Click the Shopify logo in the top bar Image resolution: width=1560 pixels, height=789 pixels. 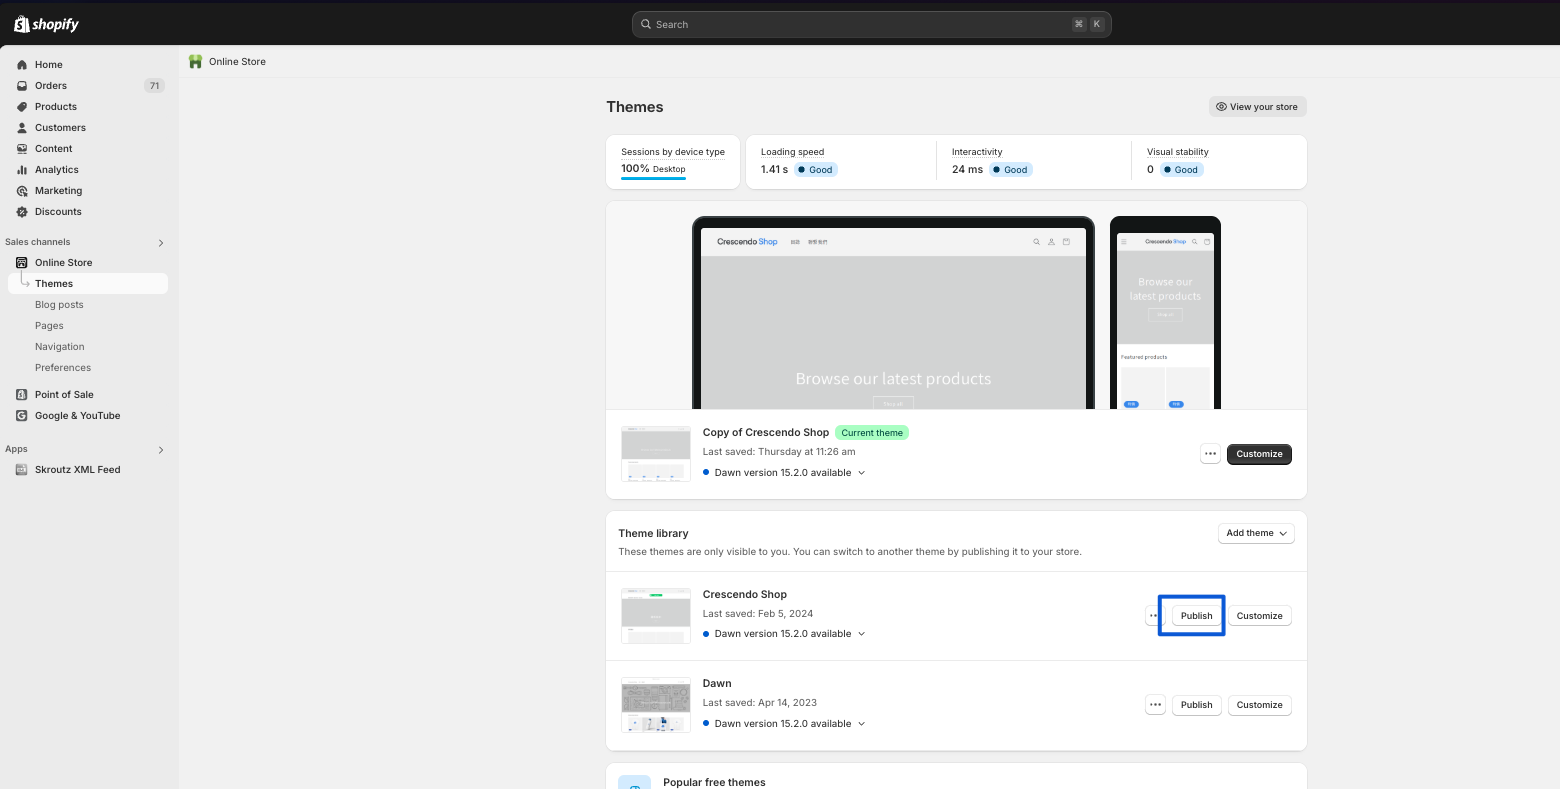[46, 24]
